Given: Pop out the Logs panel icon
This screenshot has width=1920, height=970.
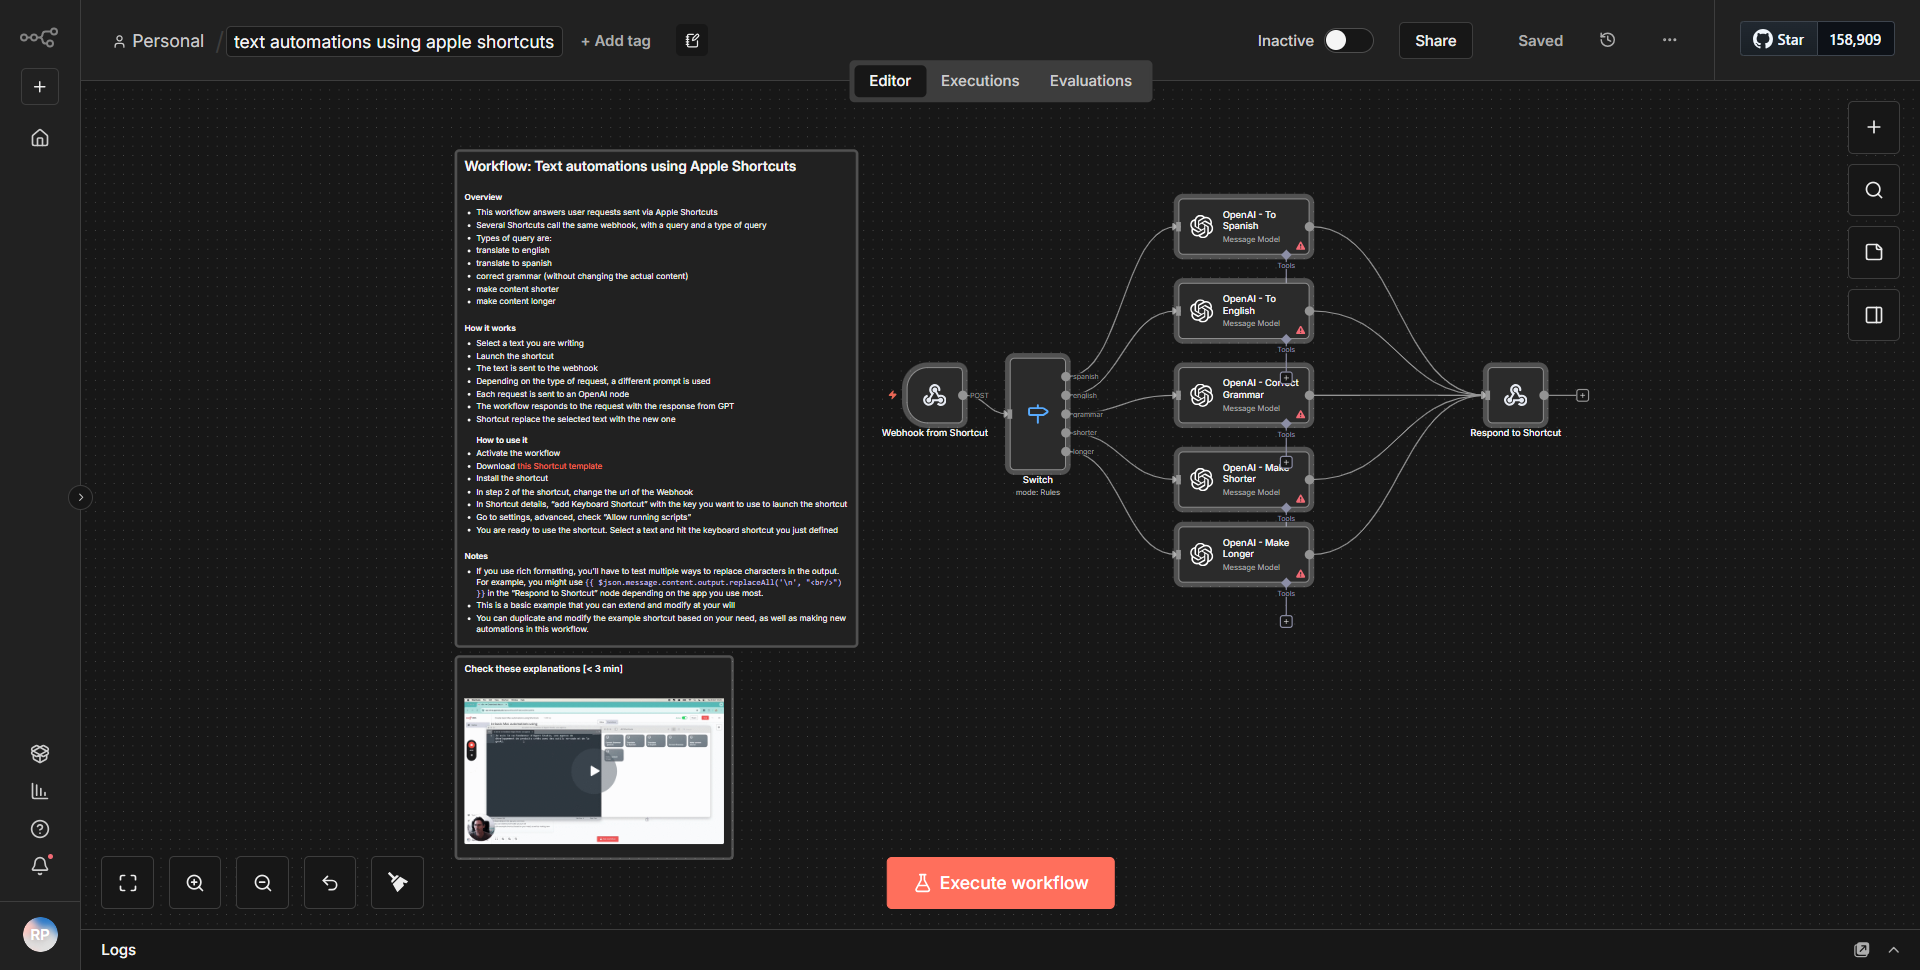Looking at the screenshot, I should pos(1861,950).
